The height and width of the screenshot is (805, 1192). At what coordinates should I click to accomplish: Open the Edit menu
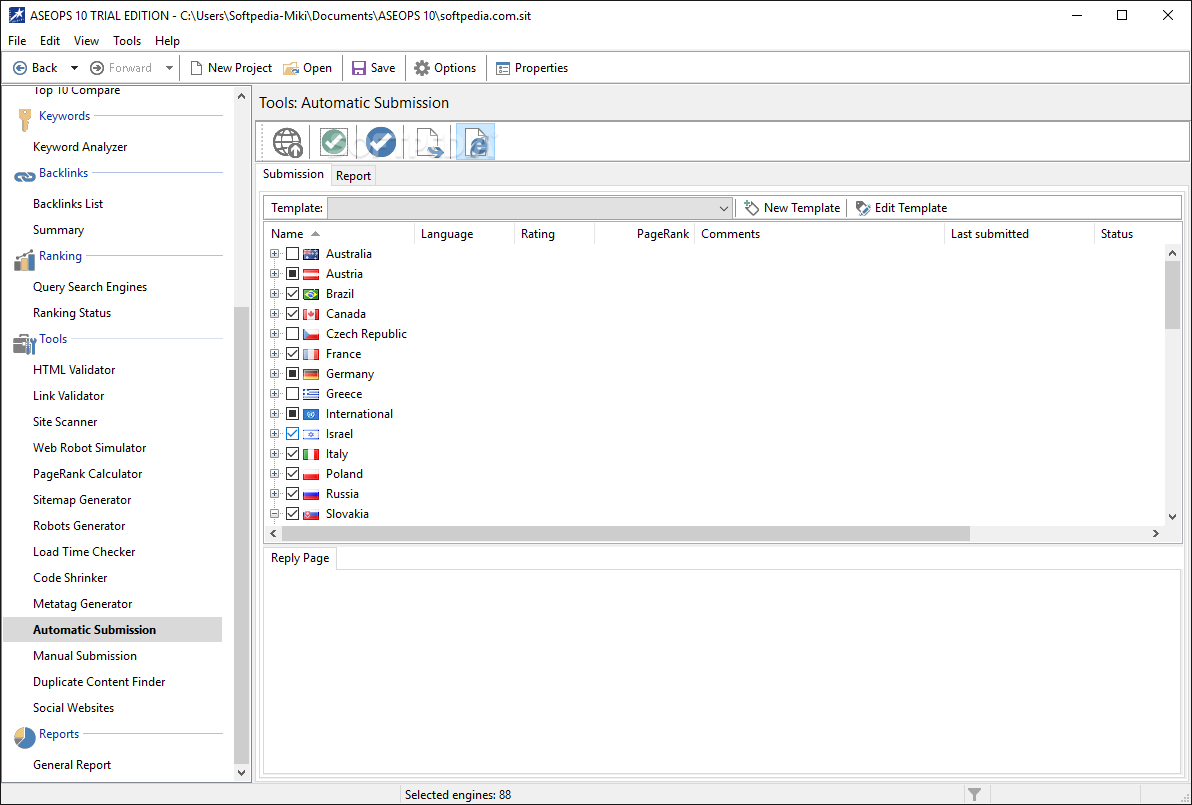pos(50,40)
